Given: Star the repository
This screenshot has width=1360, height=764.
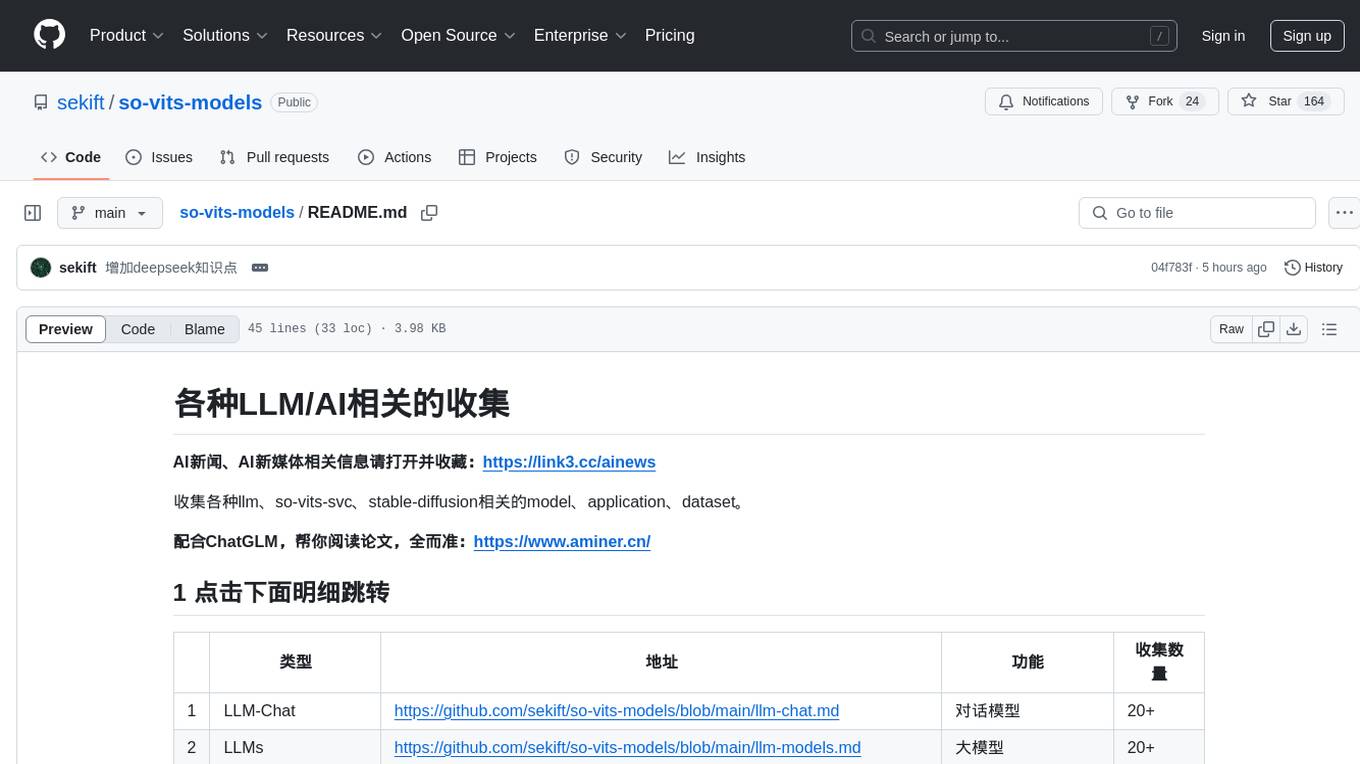Looking at the screenshot, I should [x=1285, y=101].
